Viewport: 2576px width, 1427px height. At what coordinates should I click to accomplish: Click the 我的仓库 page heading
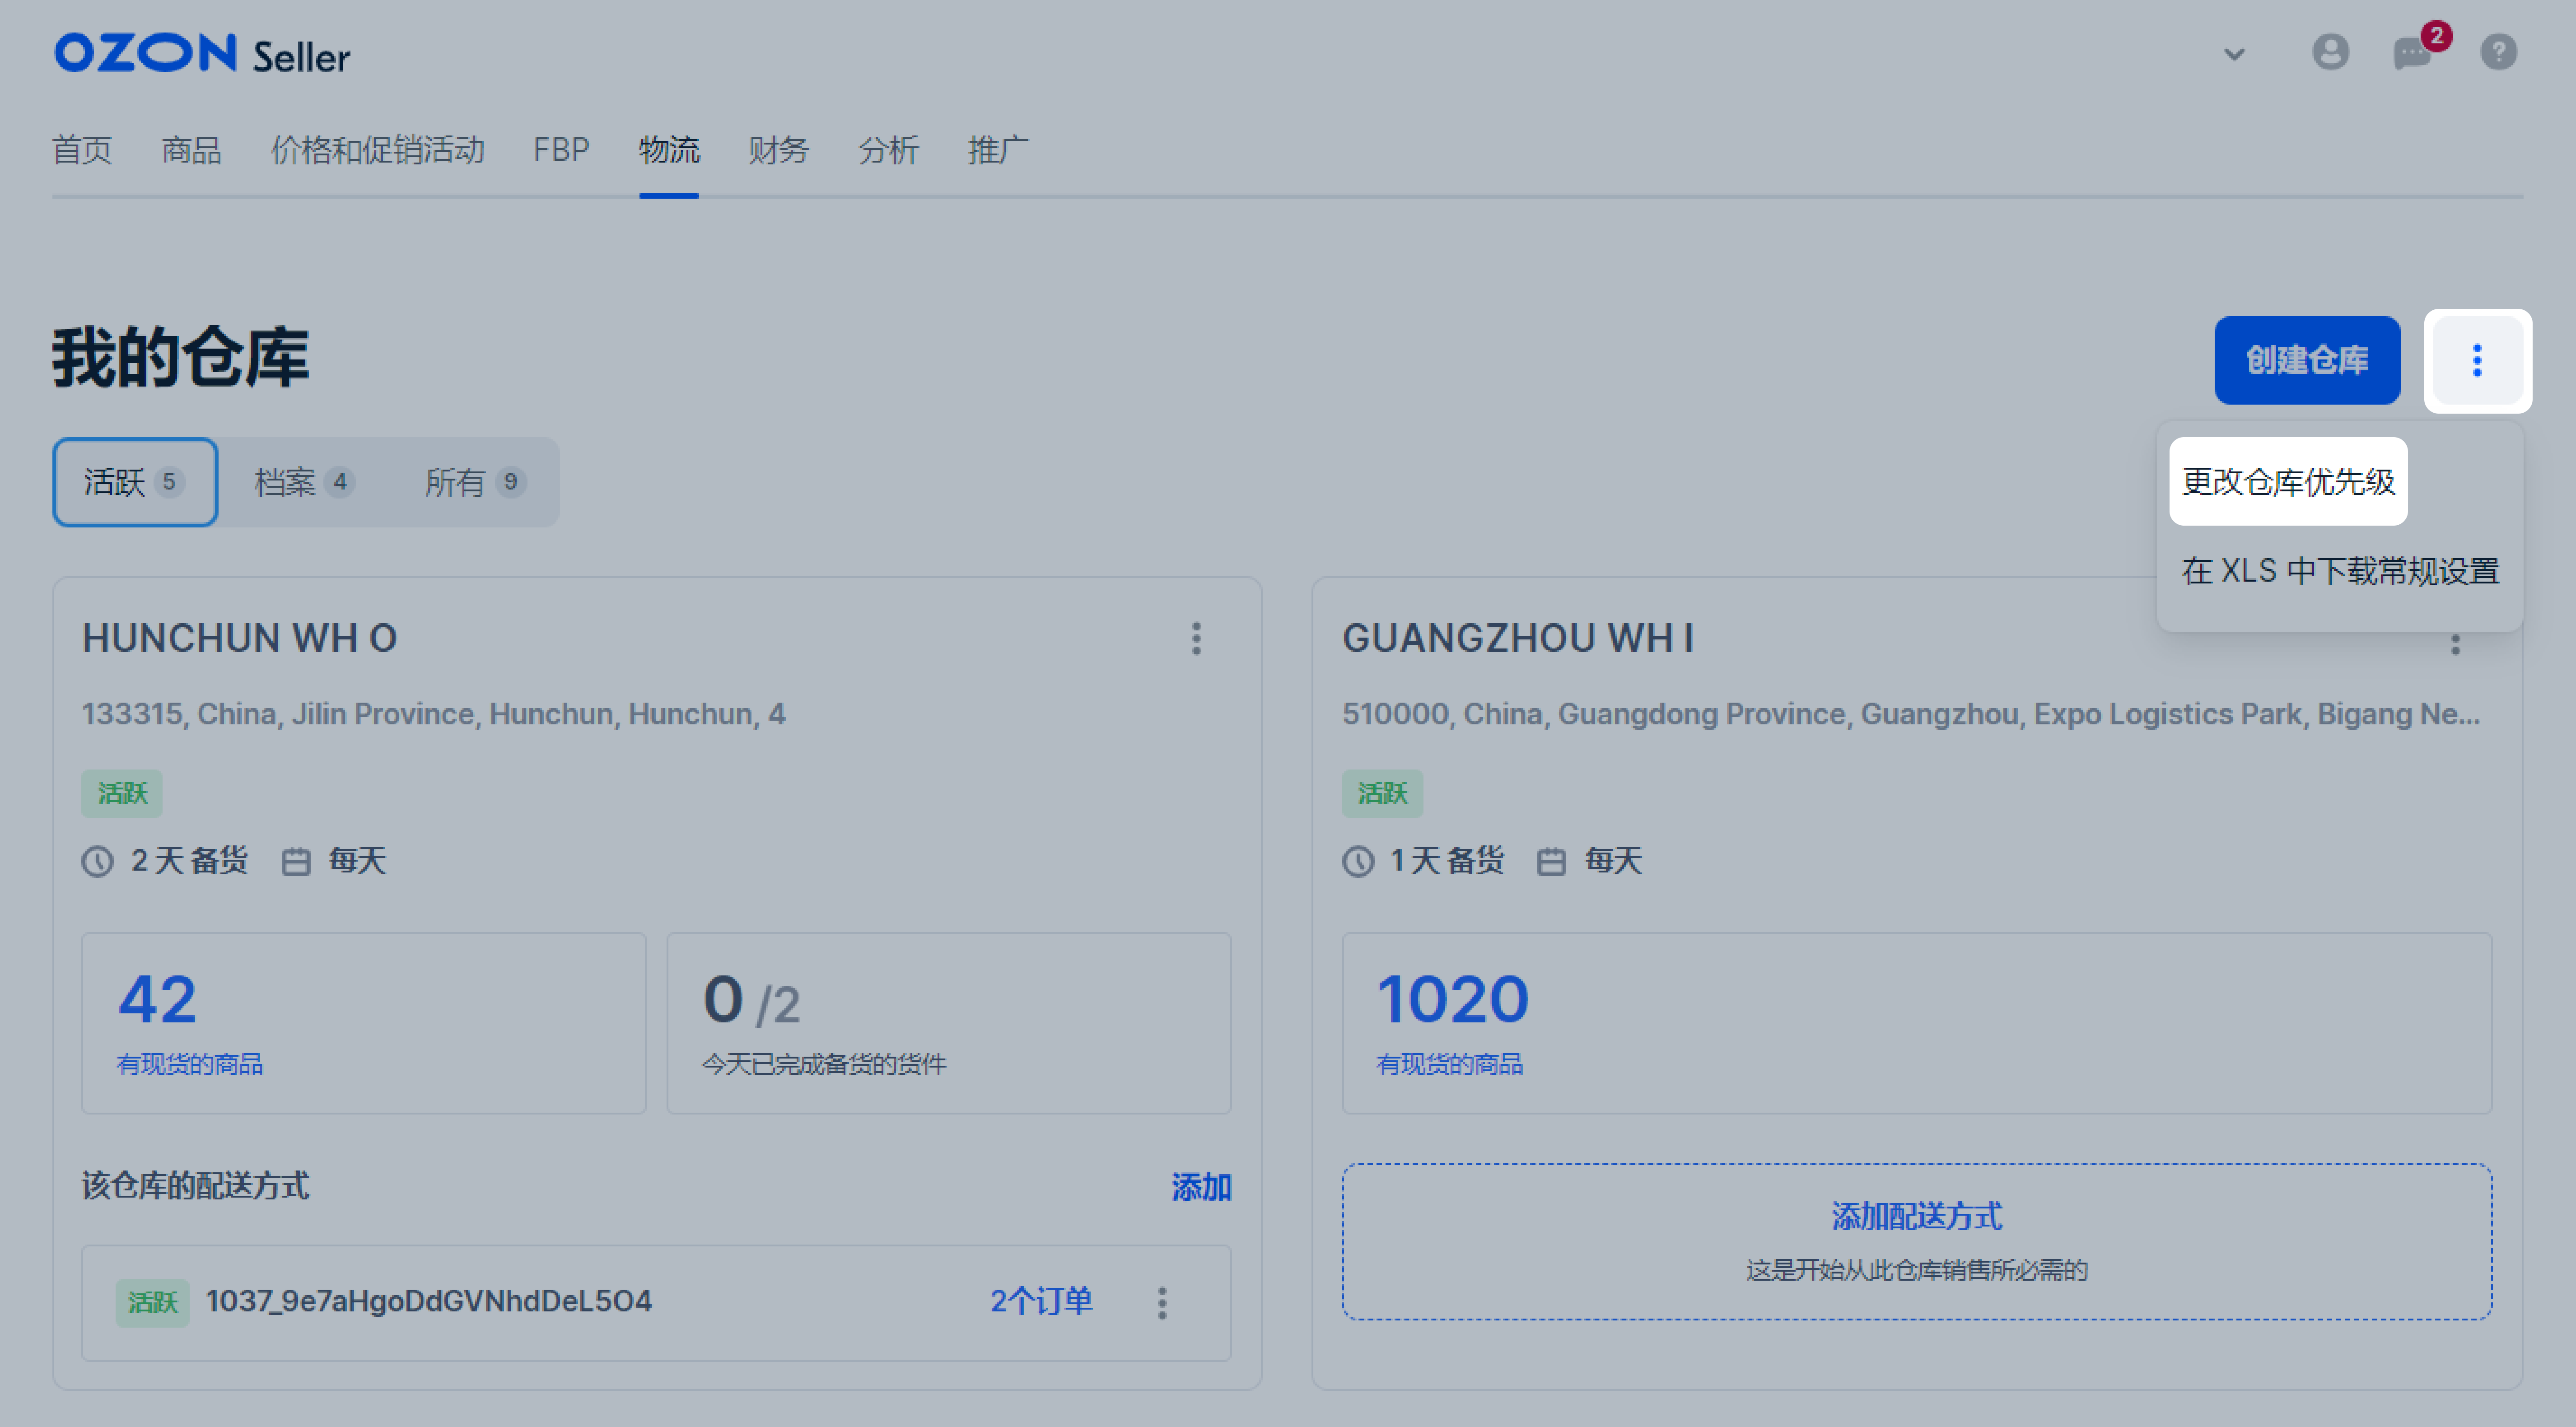pos(181,357)
